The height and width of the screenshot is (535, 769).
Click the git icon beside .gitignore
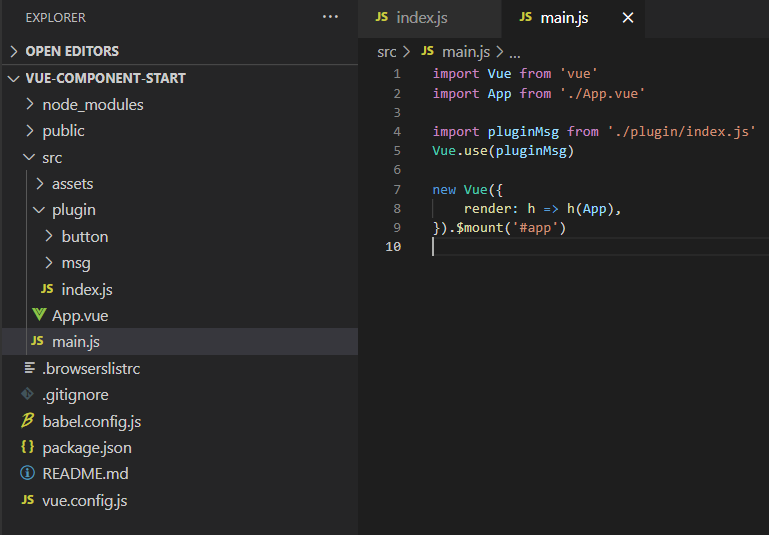point(27,394)
